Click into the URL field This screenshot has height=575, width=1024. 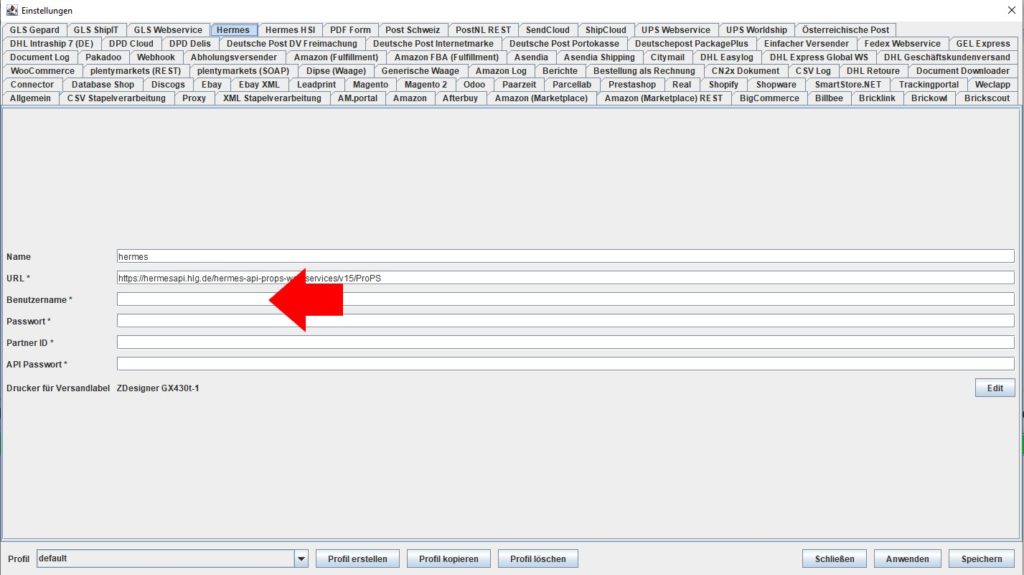566,278
